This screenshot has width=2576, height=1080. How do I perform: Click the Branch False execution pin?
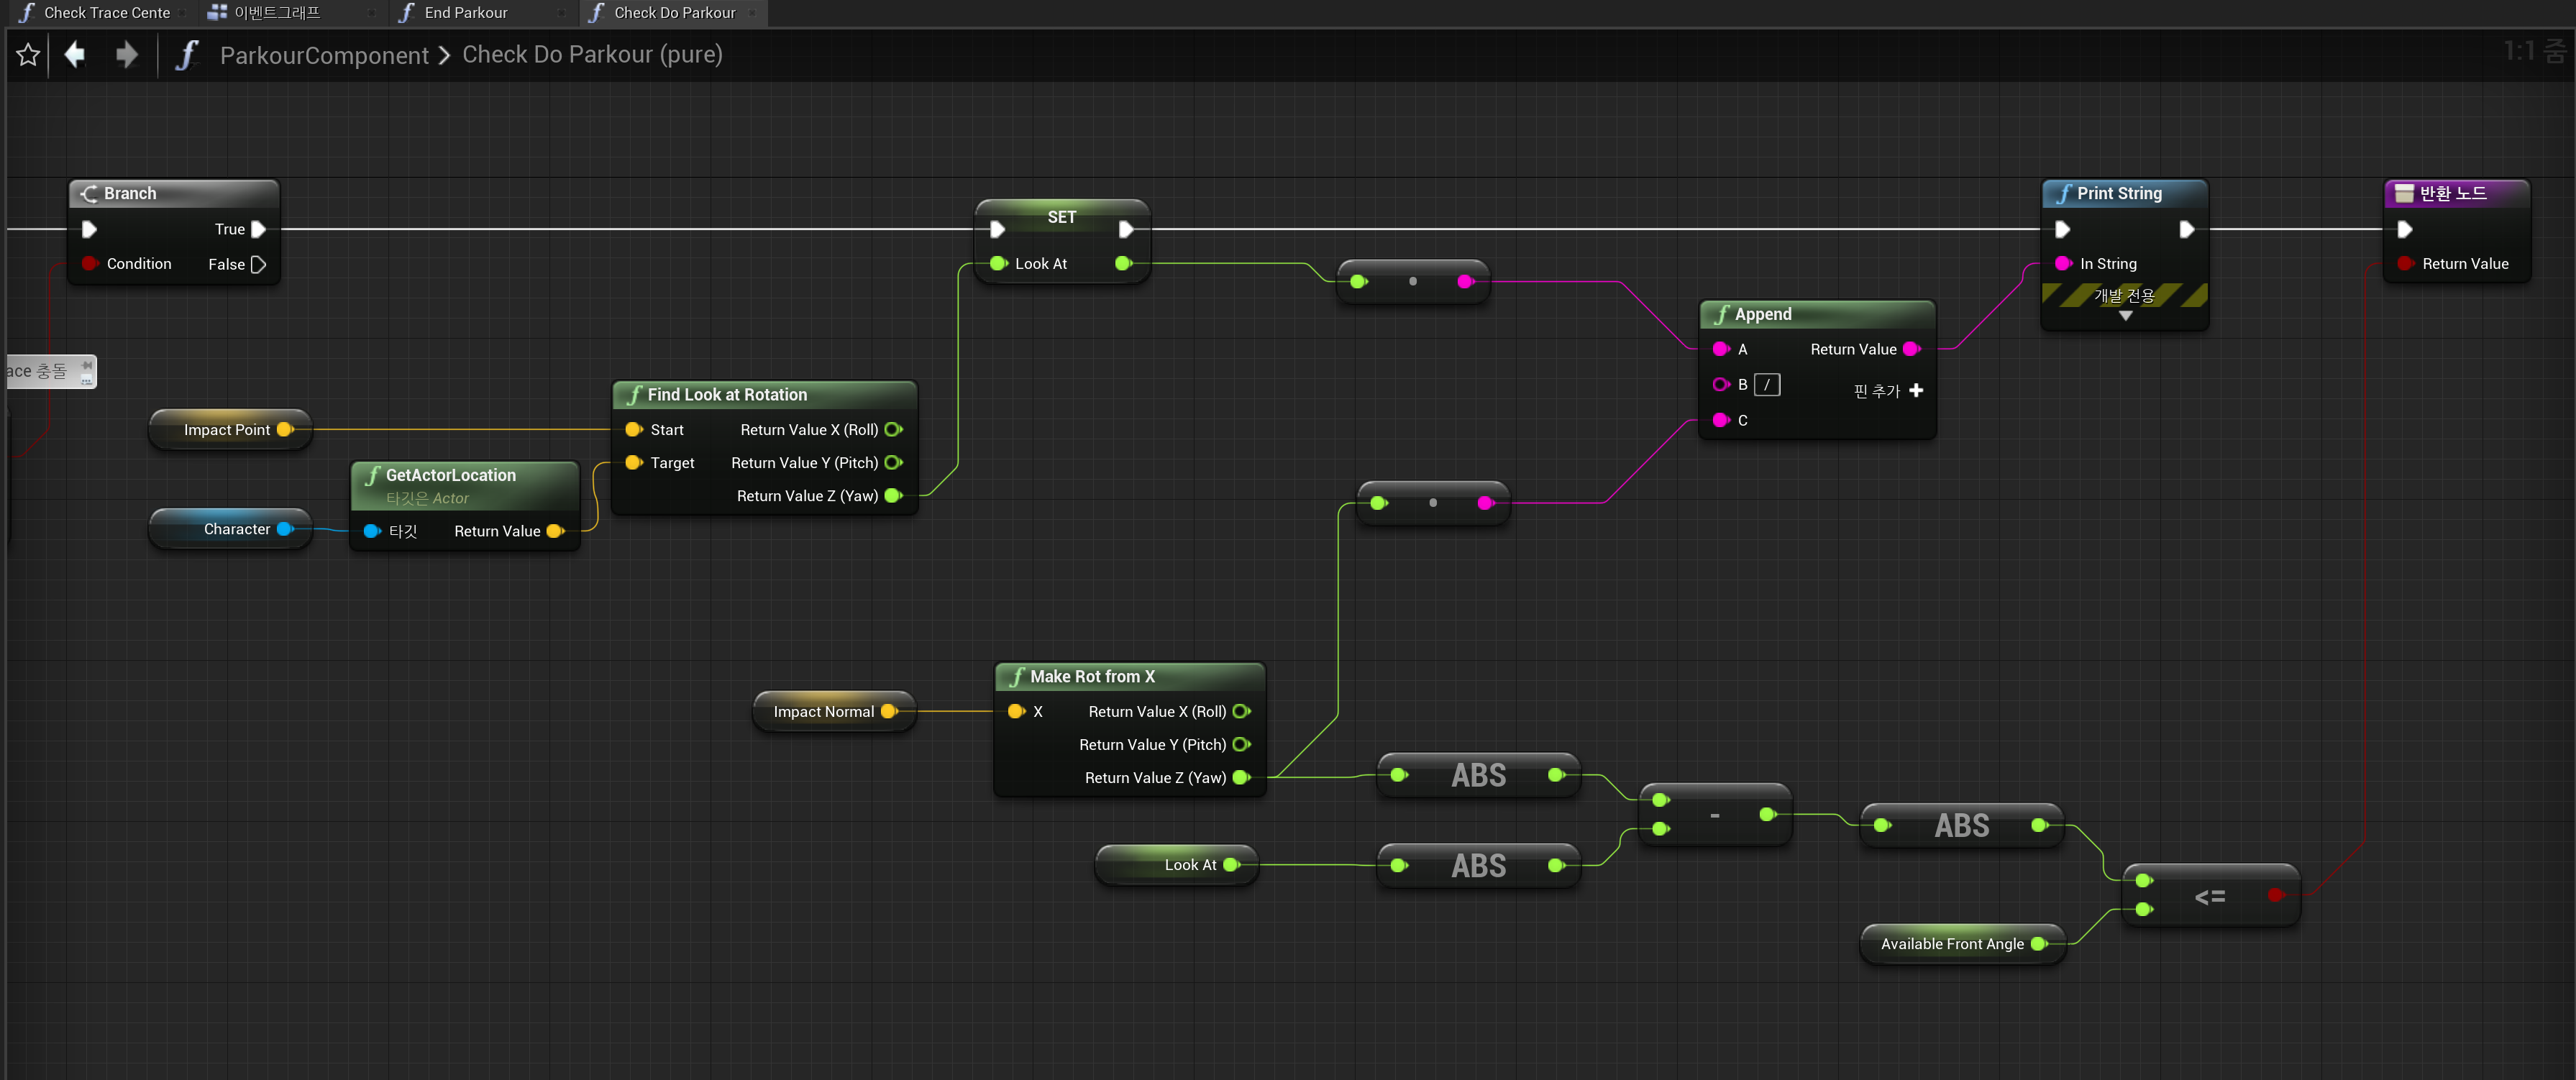point(258,264)
